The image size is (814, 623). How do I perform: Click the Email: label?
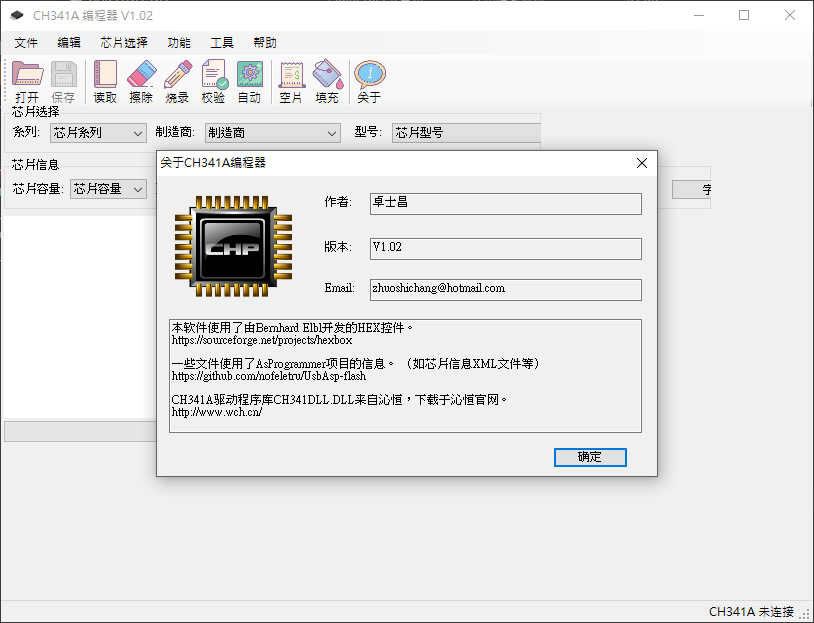click(x=340, y=288)
